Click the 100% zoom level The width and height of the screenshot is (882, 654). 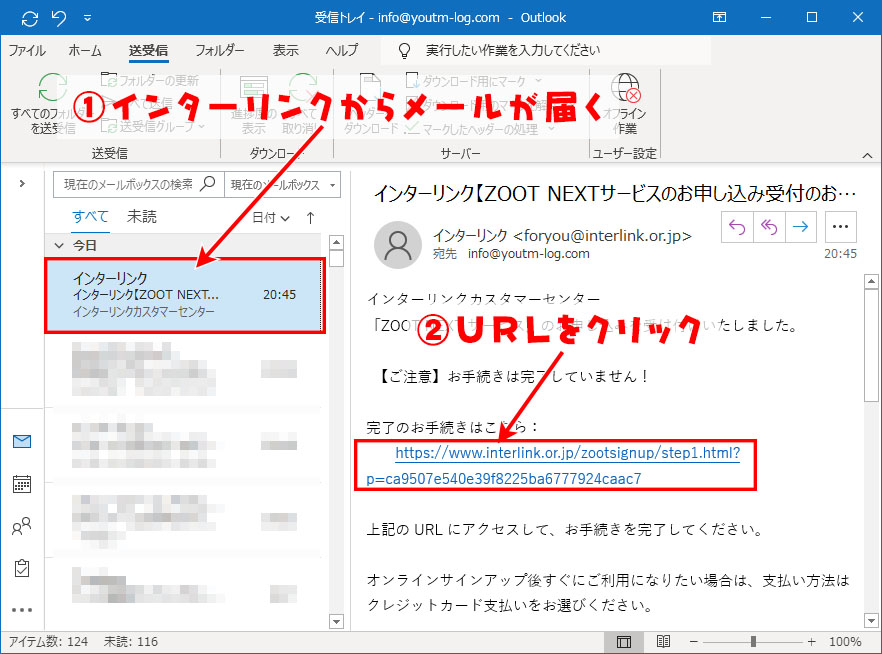click(x=845, y=642)
